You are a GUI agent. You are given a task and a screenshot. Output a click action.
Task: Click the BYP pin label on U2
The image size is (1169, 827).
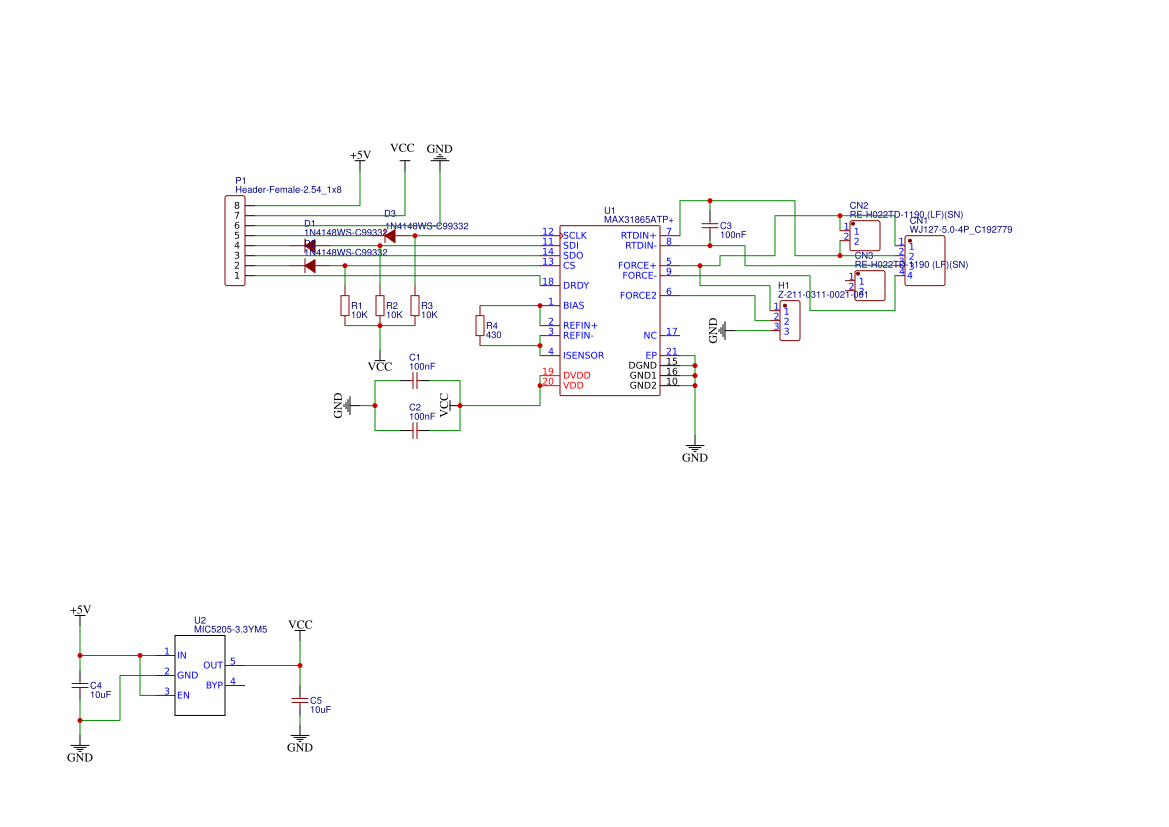(215, 685)
